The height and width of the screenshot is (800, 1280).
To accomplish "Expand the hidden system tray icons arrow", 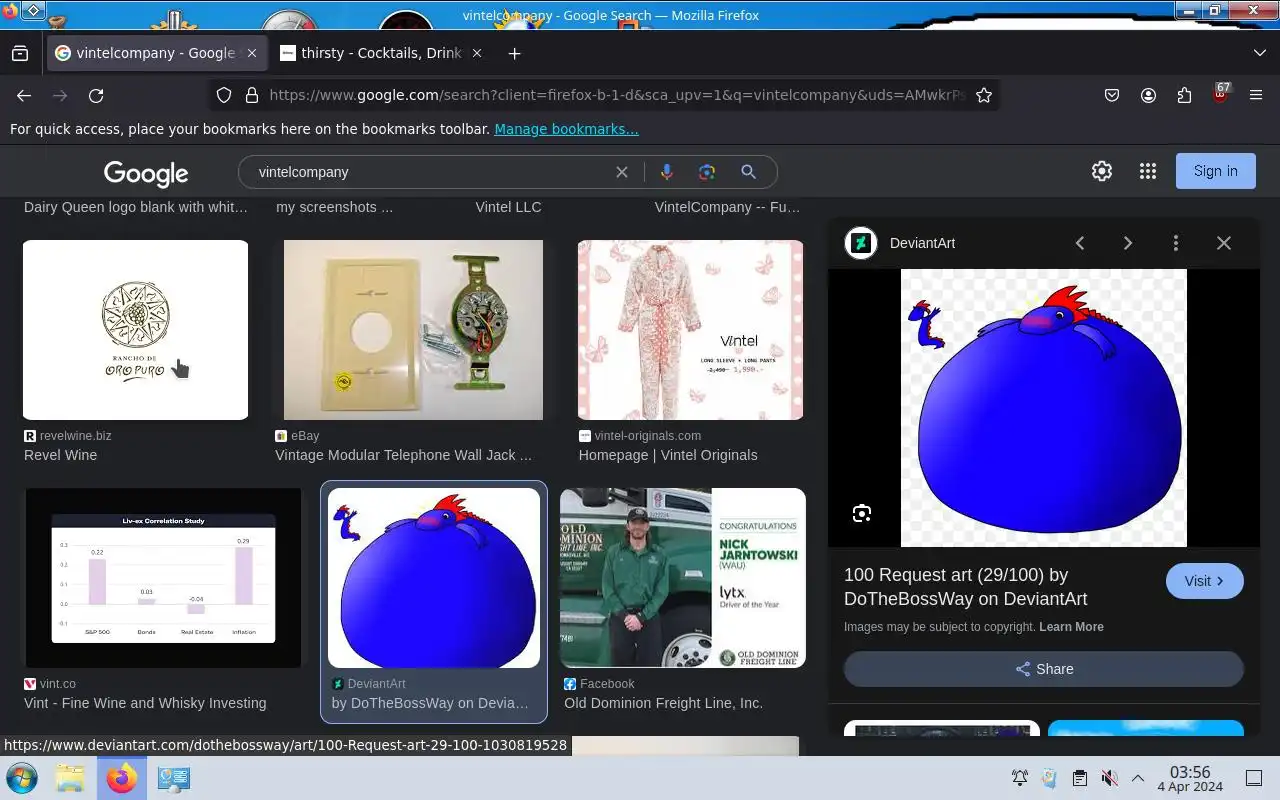I will (1138, 778).
